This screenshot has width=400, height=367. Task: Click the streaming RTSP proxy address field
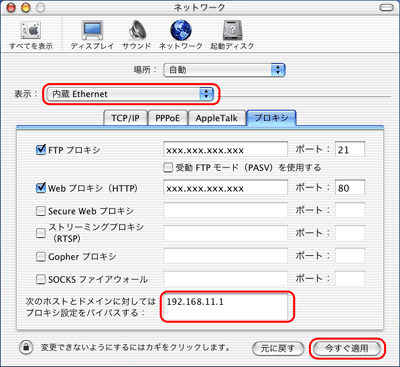click(x=225, y=233)
